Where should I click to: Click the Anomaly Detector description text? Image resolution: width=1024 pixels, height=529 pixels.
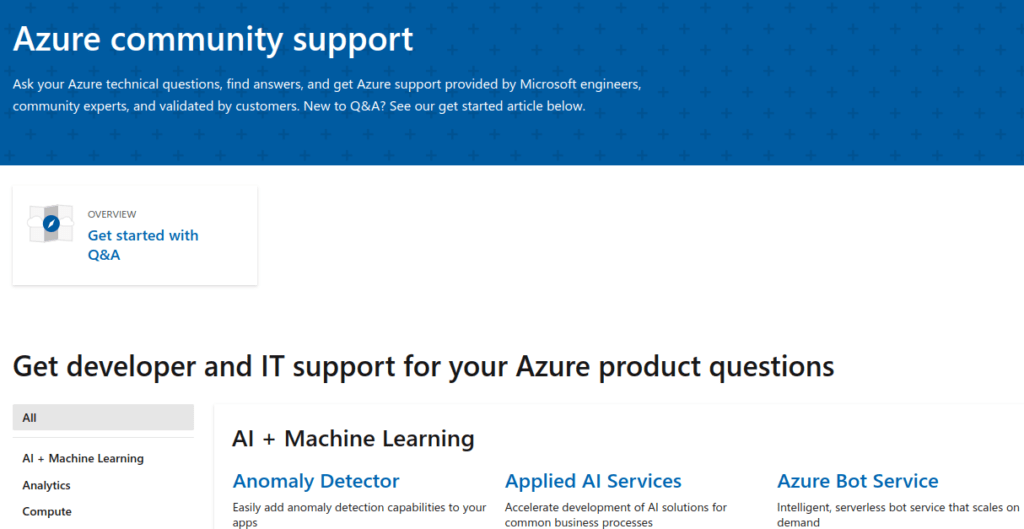359,515
